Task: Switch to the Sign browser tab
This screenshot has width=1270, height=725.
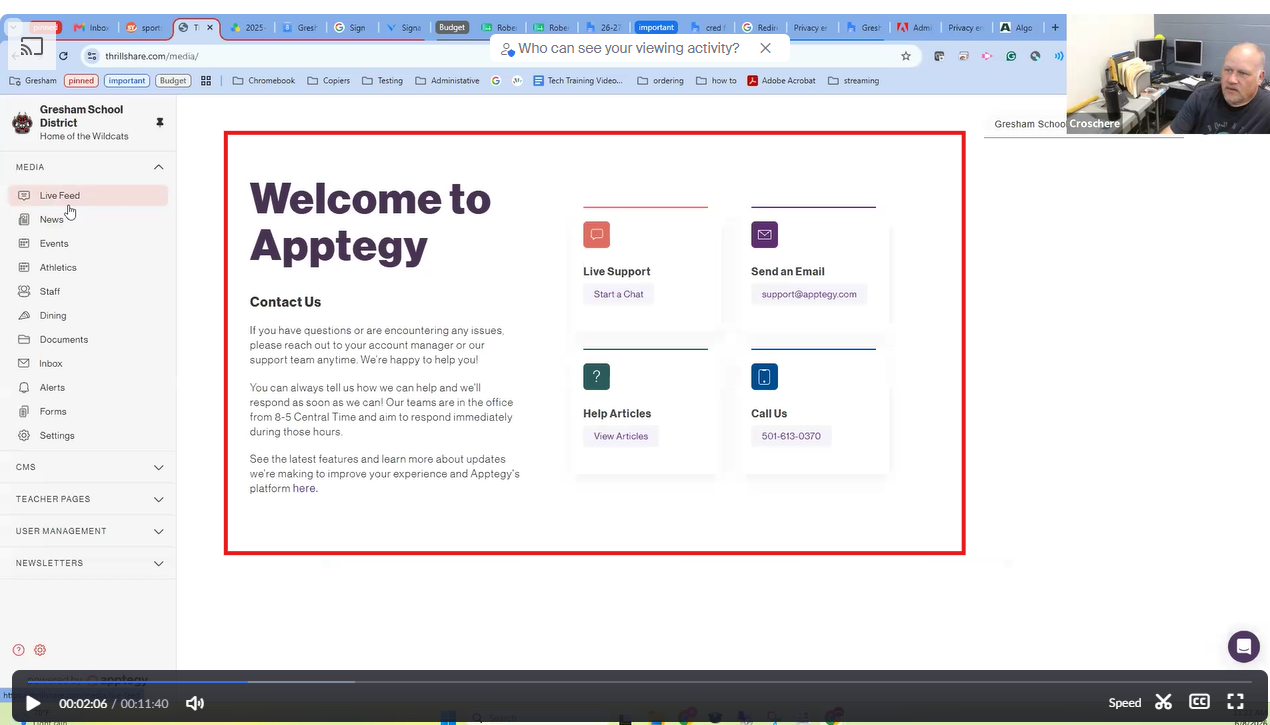Action: 350,28
